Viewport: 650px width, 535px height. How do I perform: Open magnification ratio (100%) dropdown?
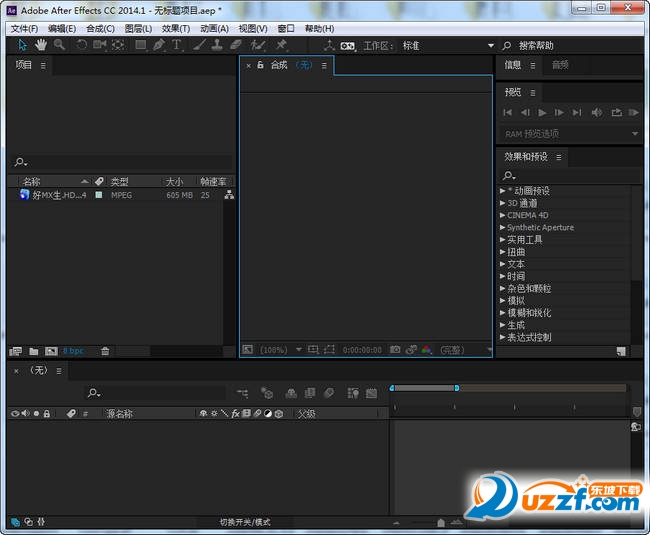[x=281, y=350]
